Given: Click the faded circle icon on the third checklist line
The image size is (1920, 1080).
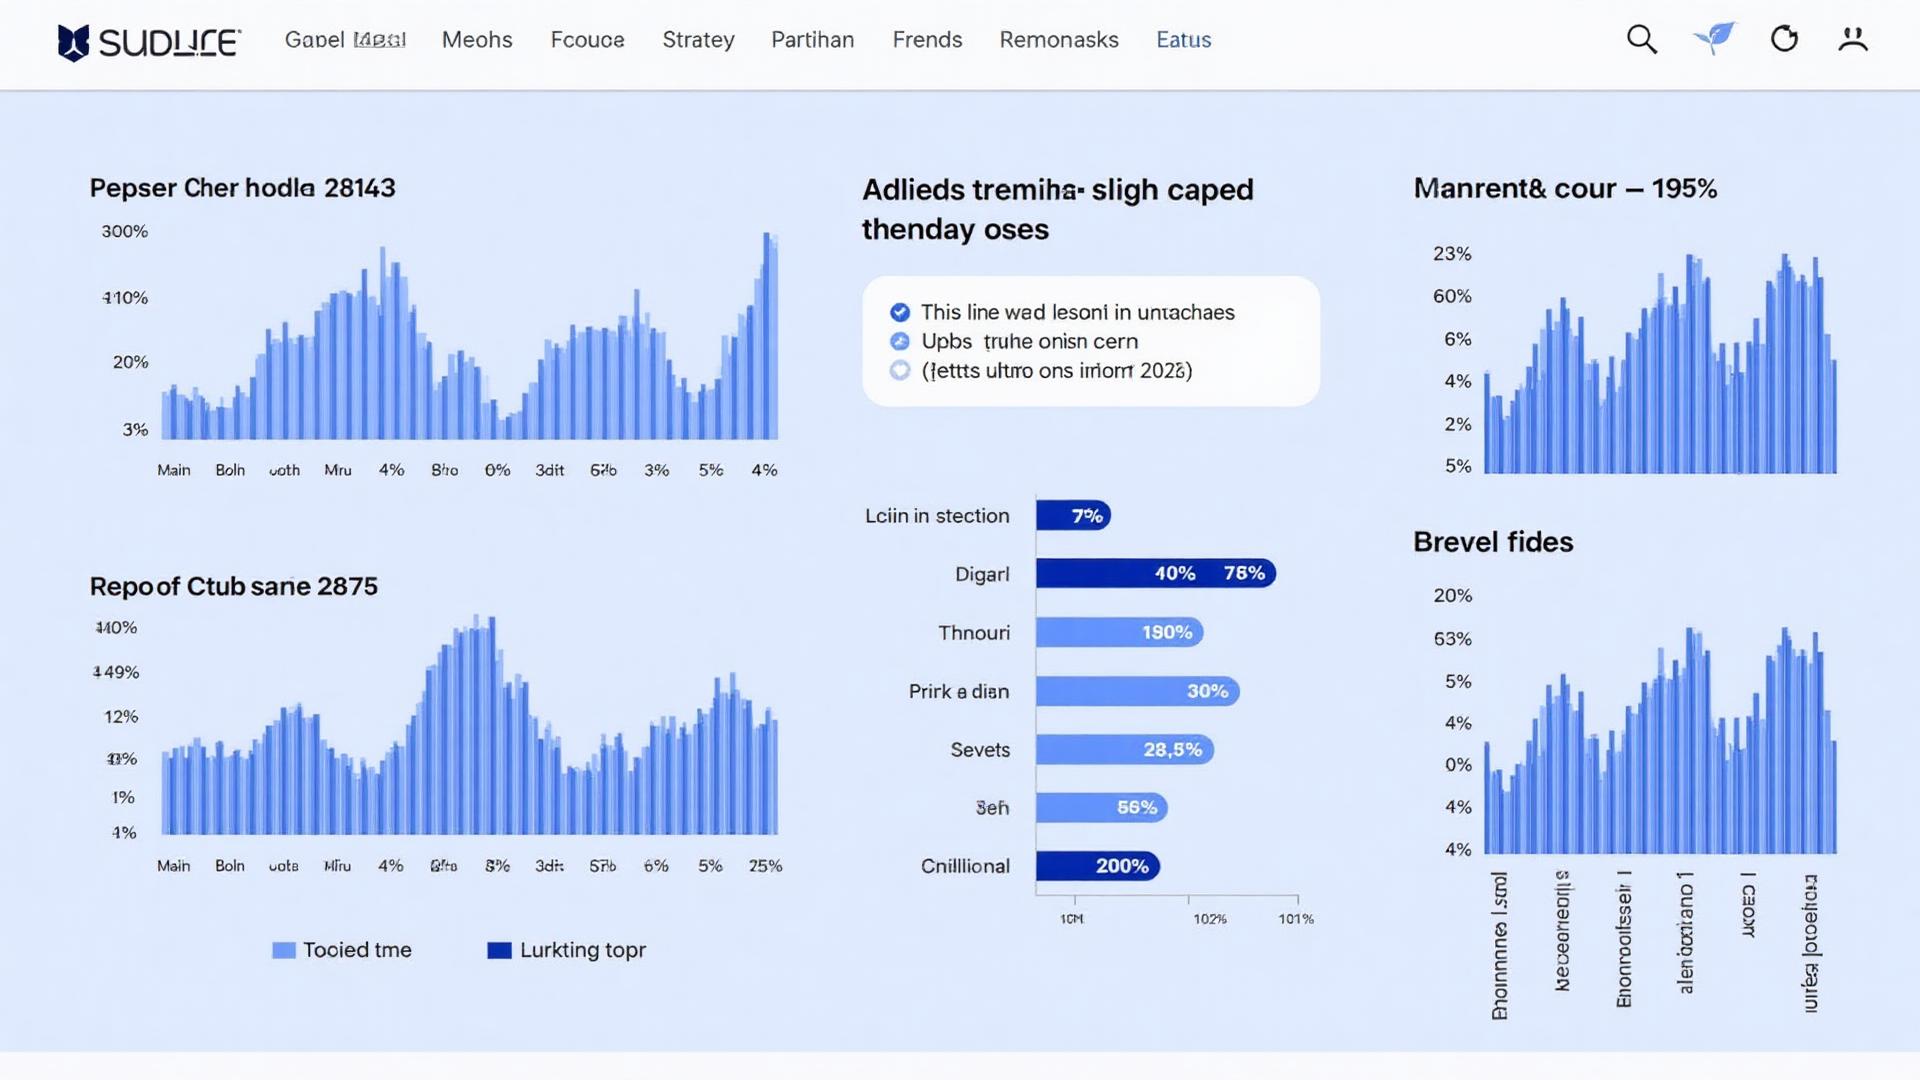Looking at the screenshot, I should (x=899, y=370).
